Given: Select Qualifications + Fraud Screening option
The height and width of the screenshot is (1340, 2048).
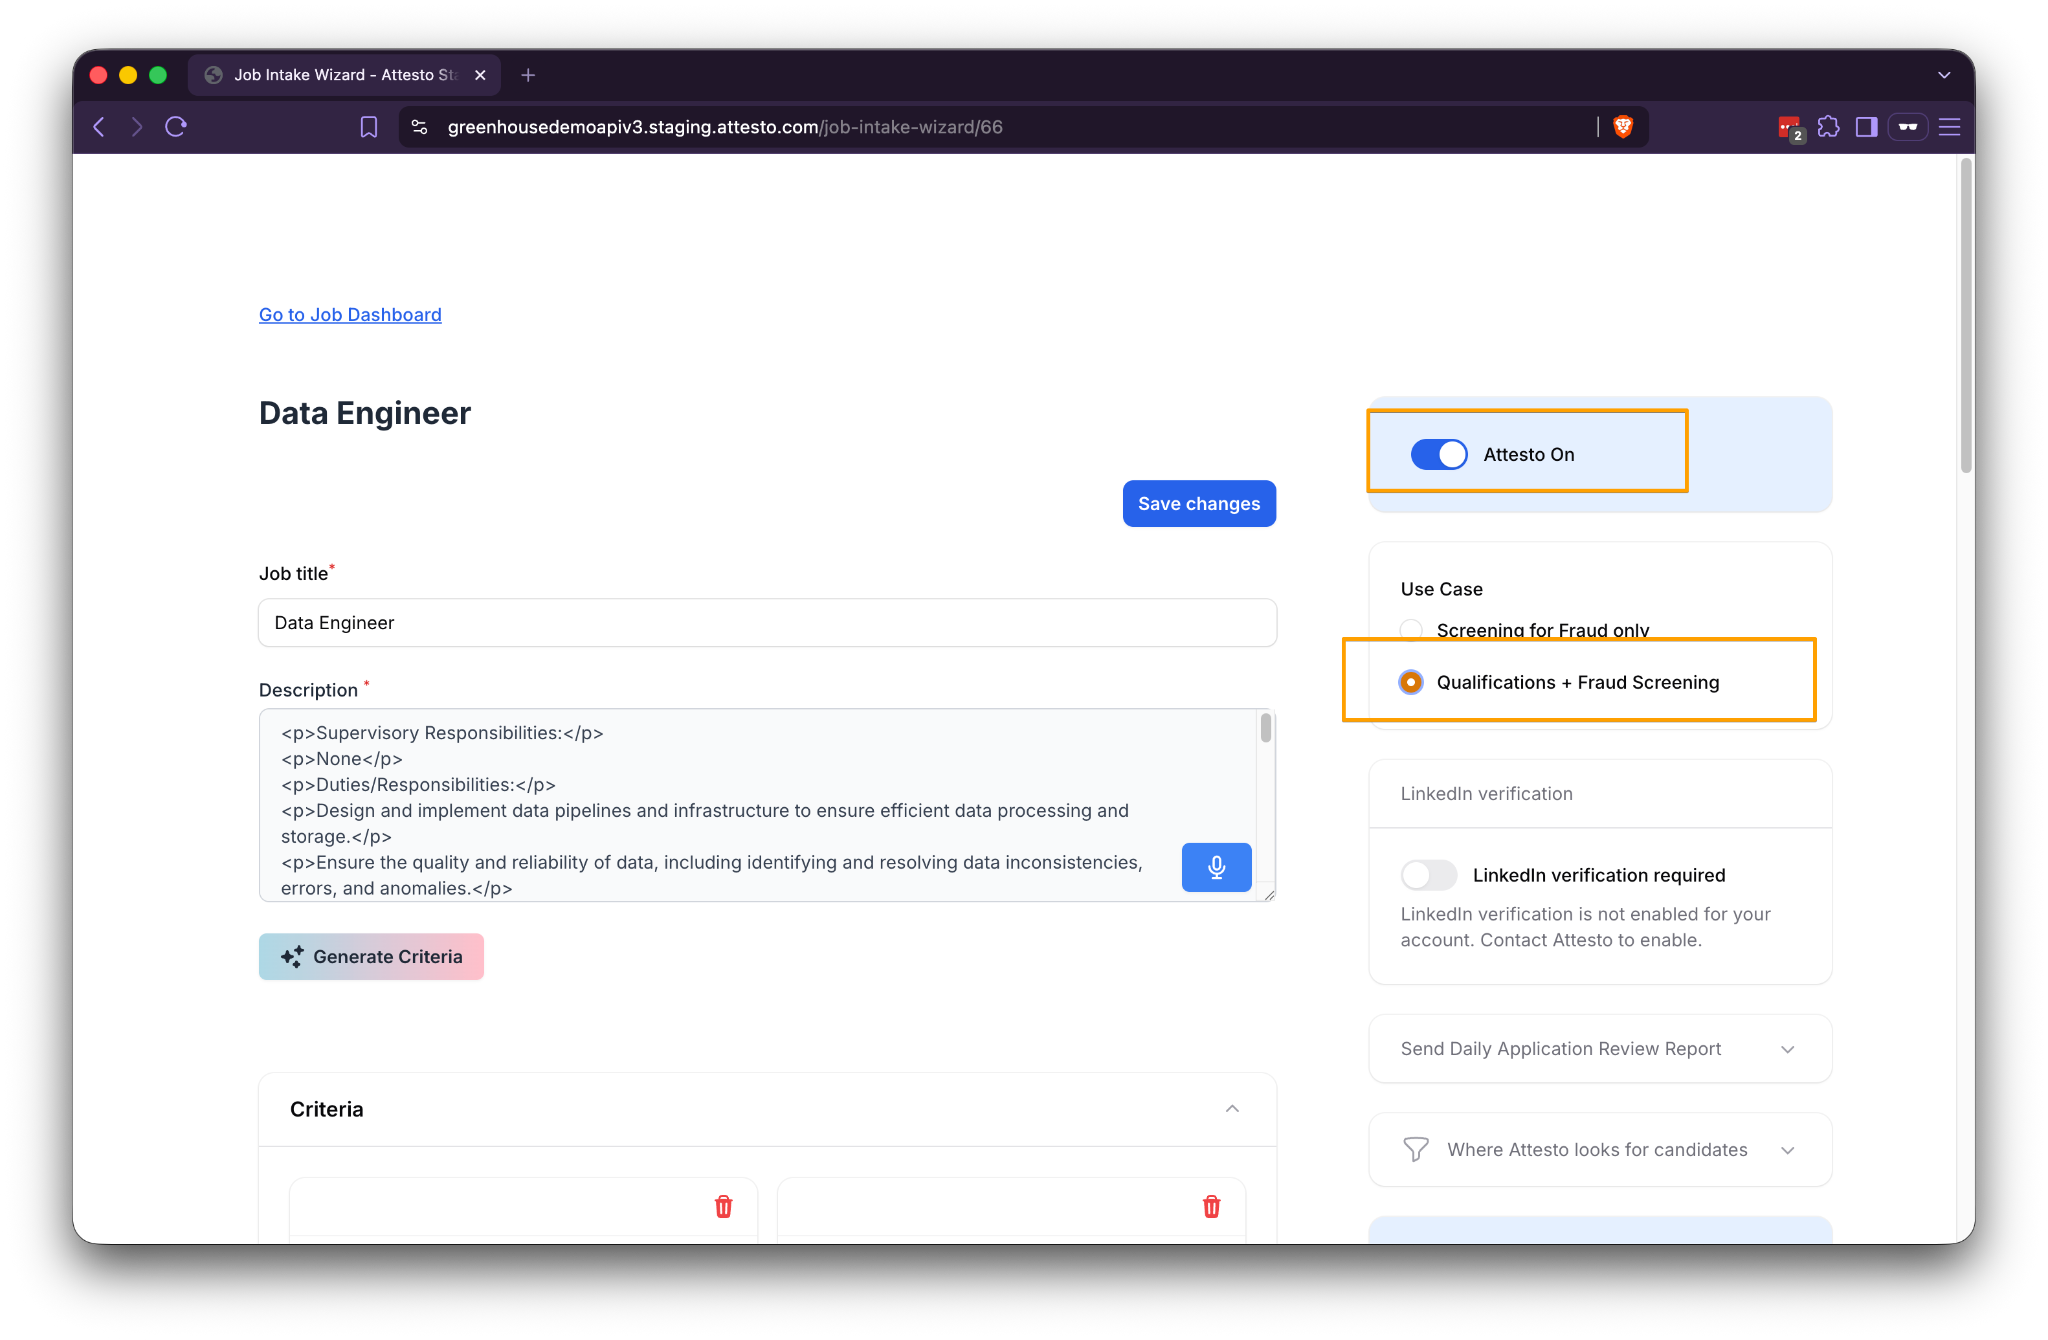Looking at the screenshot, I should 1411,682.
